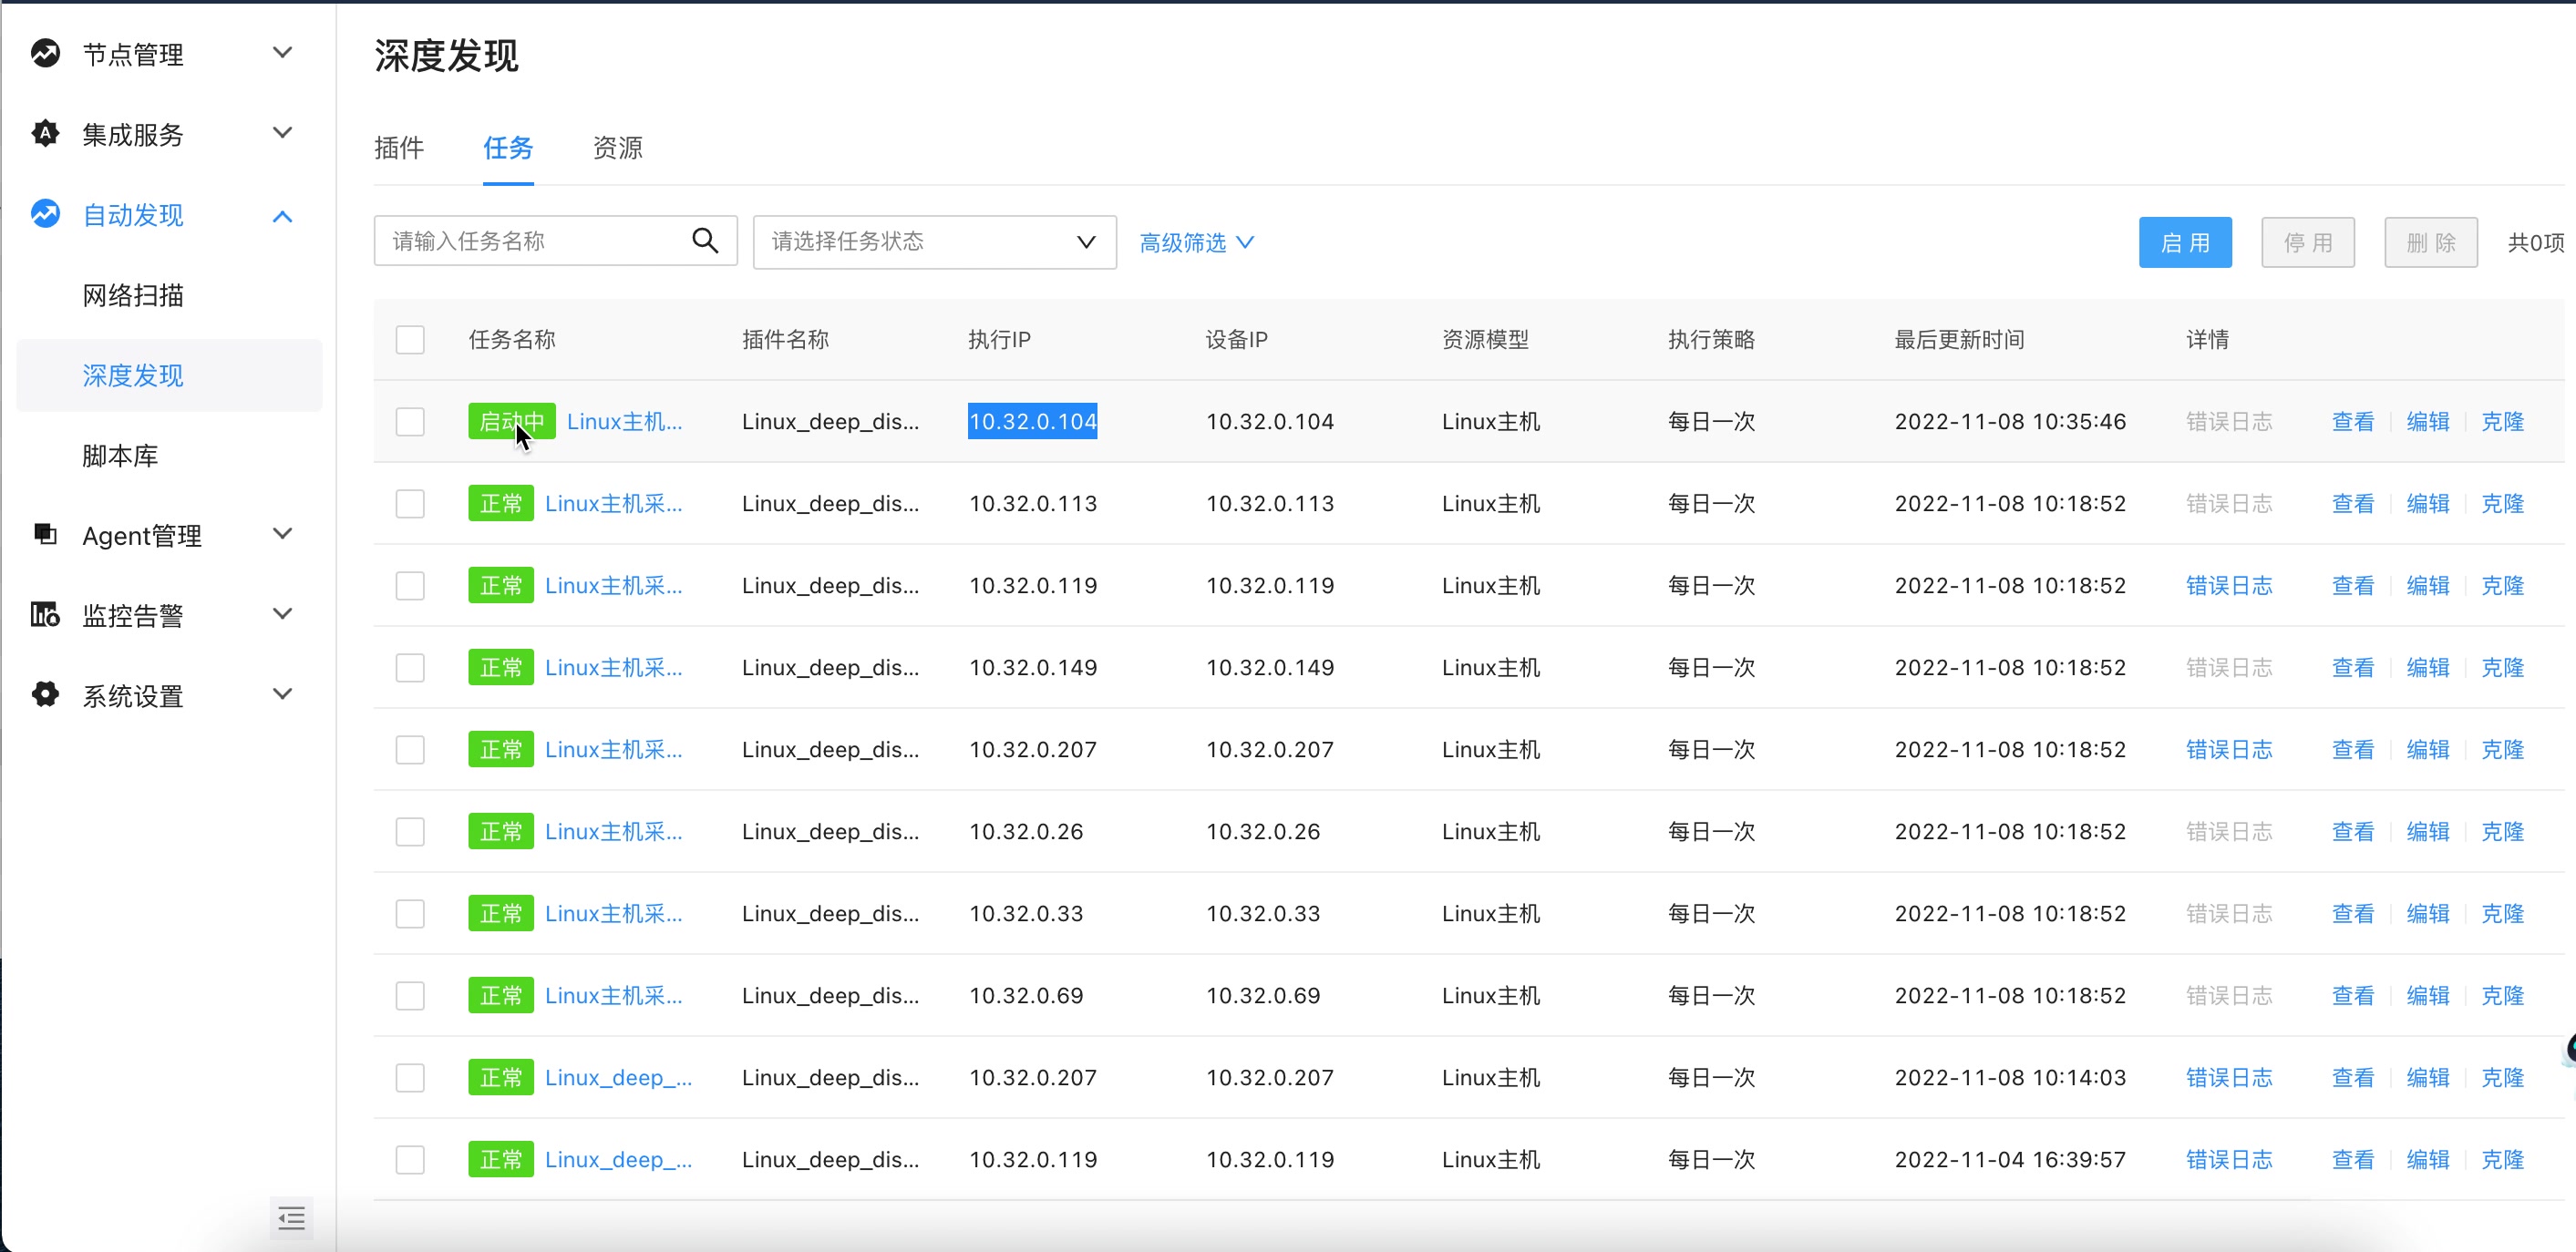2576x1252 pixels.
Task: Collapse the sidebar using the bottom icon
Action: pos(291,1218)
